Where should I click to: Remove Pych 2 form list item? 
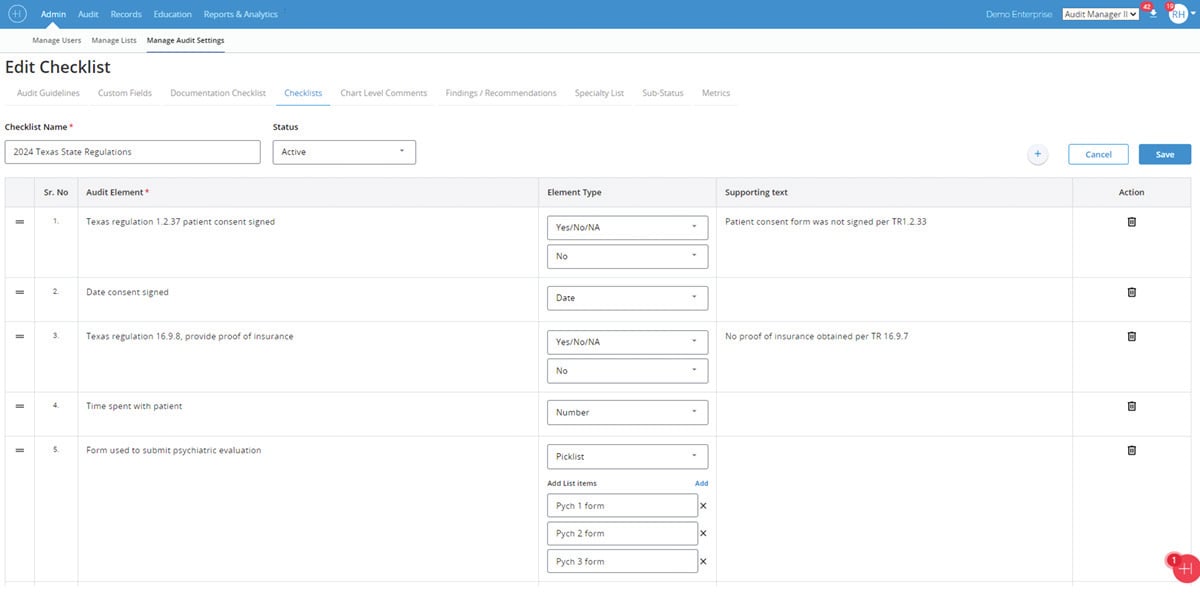pos(703,534)
